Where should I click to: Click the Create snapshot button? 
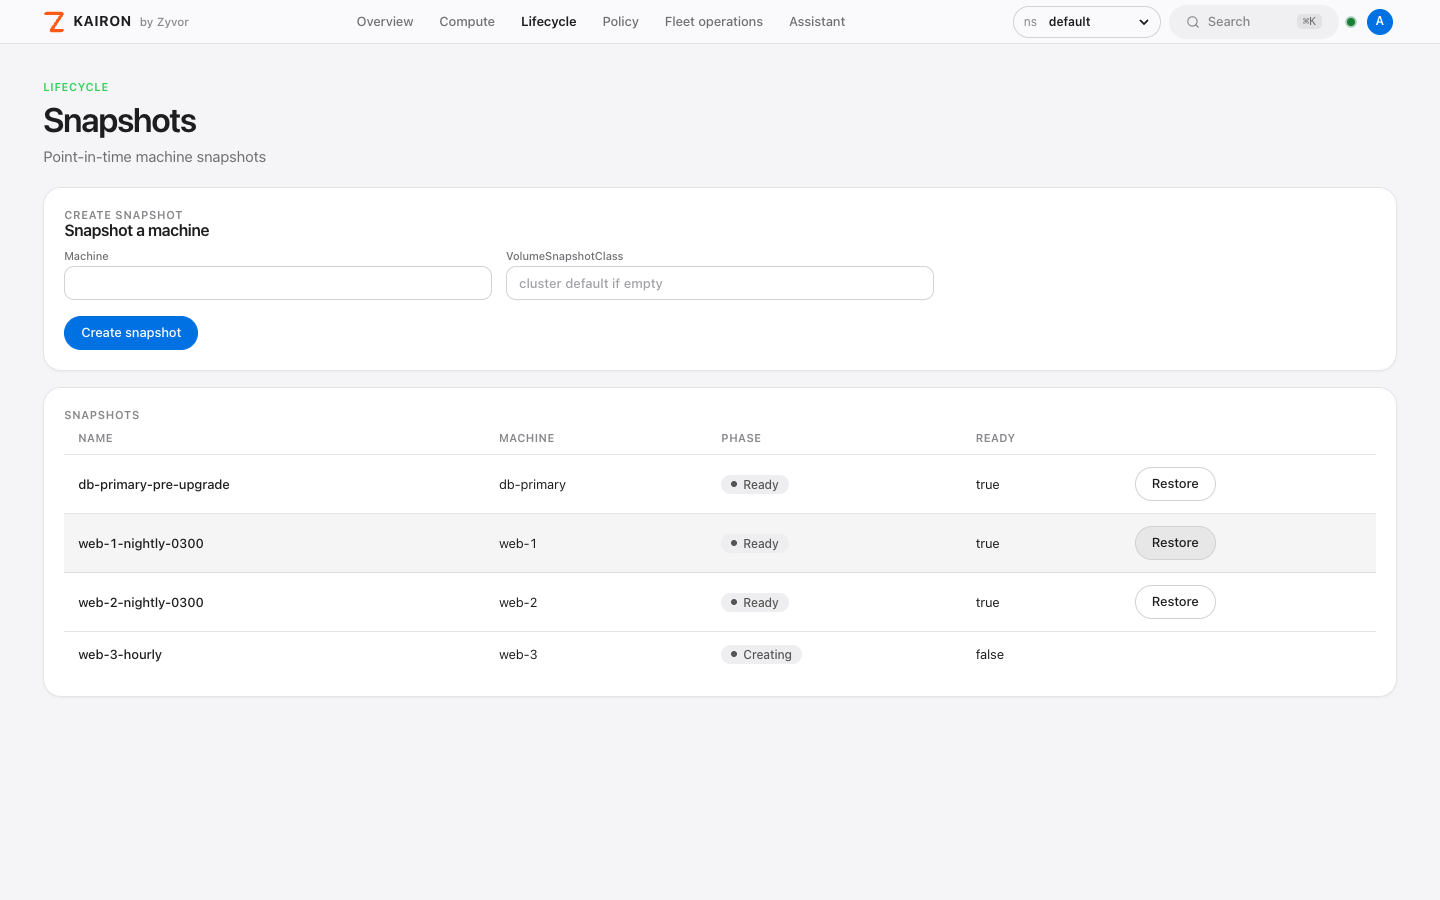click(x=131, y=333)
